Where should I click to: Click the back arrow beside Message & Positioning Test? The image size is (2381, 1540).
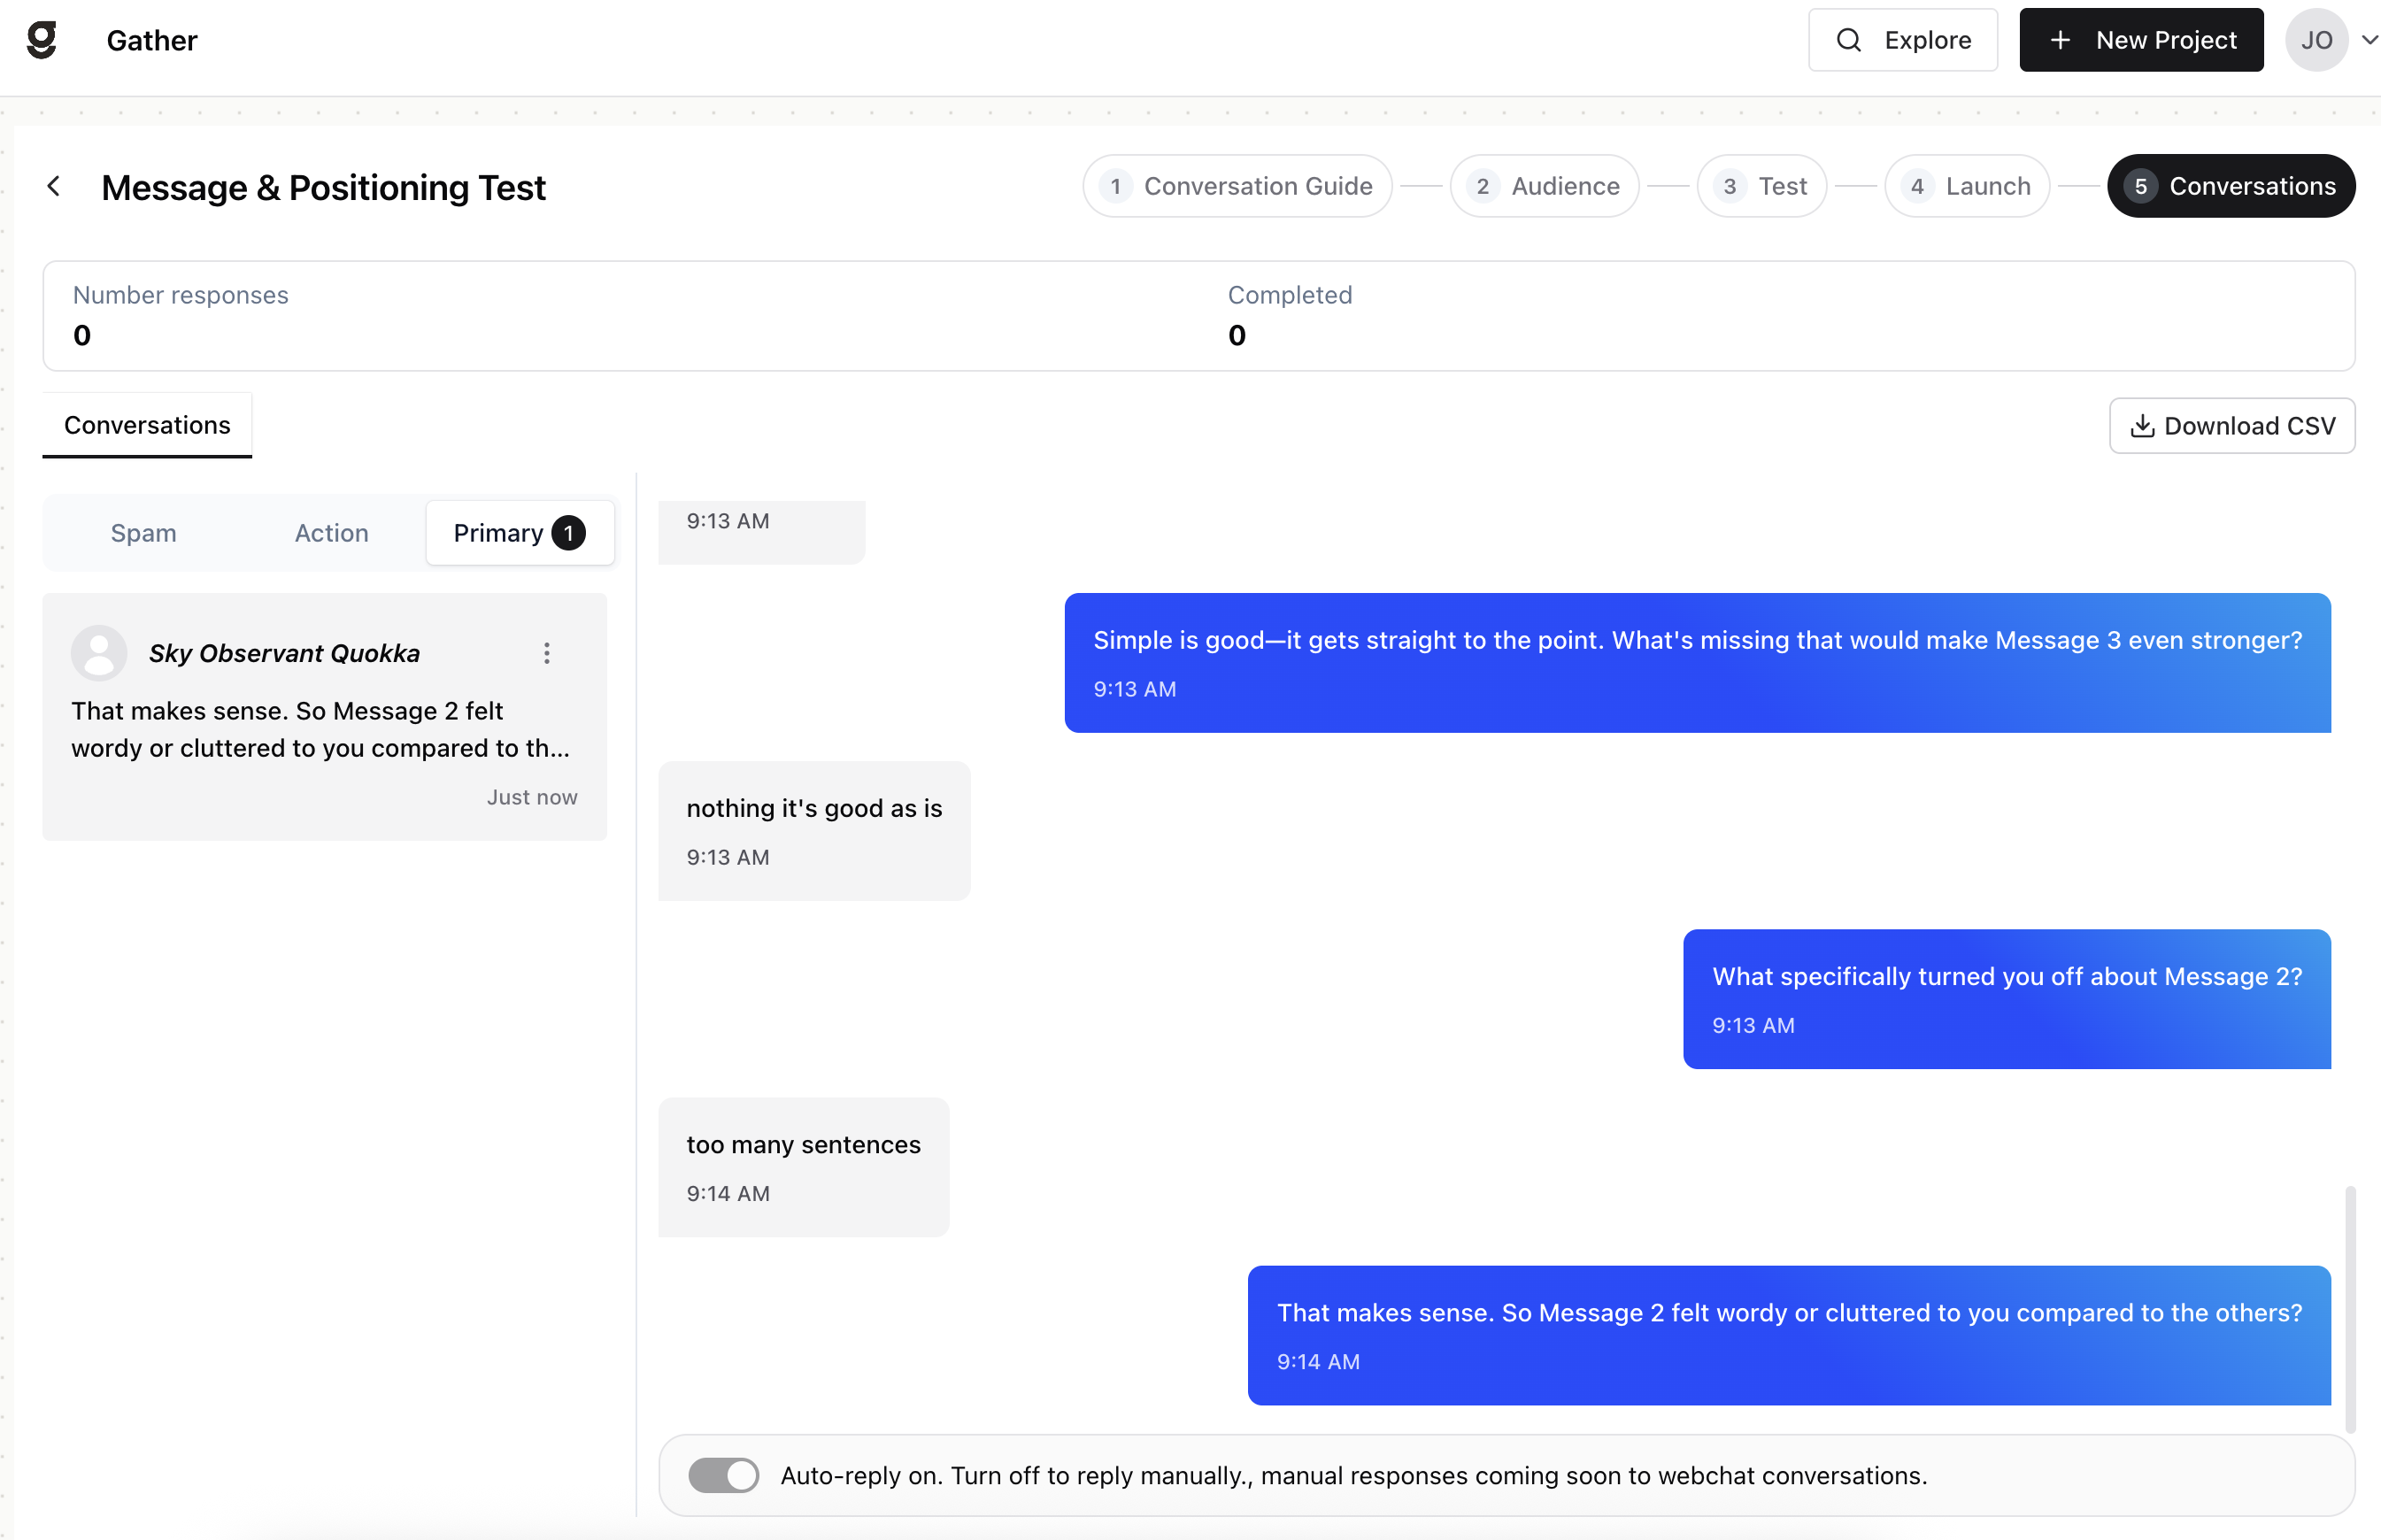point(54,187)
